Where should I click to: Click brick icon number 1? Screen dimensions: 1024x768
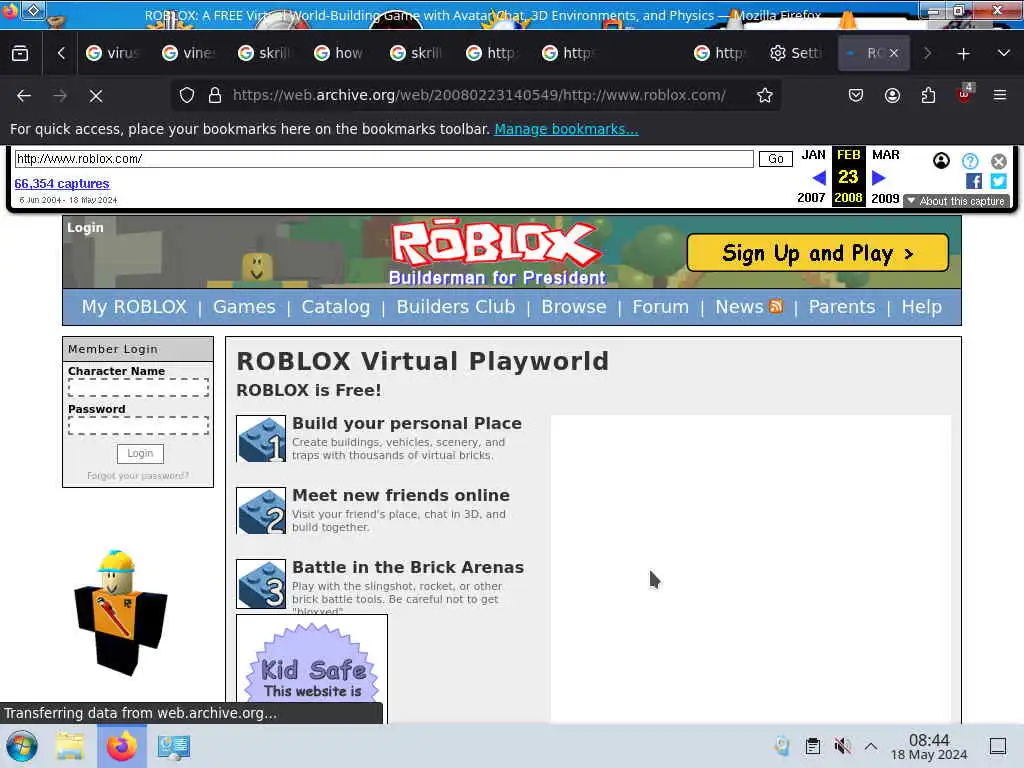(x=261, y=439)
